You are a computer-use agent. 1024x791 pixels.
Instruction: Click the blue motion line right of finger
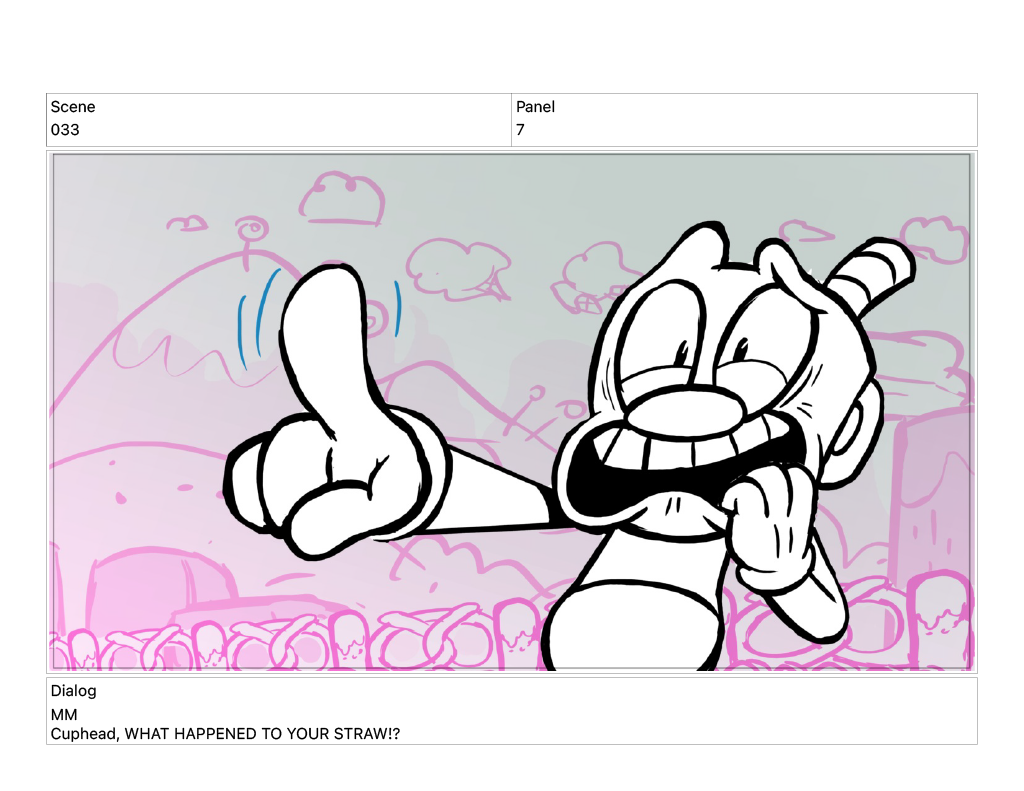pos(397,310)
